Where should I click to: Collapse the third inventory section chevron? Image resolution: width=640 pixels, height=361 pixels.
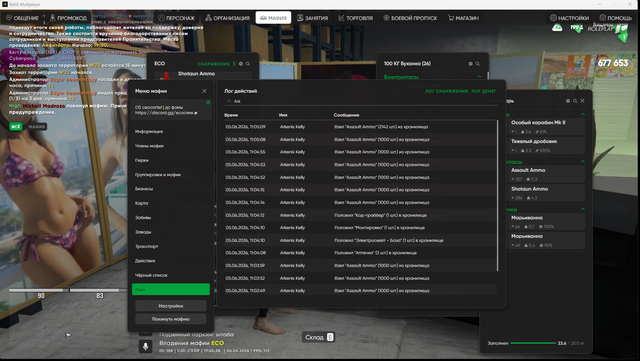[583, 209]
